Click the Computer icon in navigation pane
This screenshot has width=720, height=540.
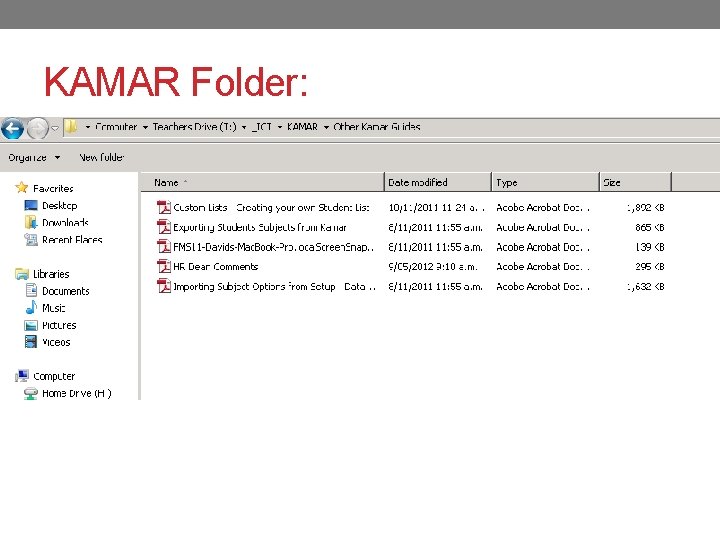(22, 376)
